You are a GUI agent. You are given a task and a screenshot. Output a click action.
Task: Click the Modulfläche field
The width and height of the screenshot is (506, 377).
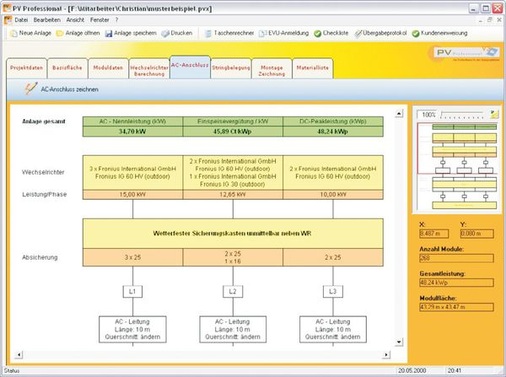pyautogui.click(x=456, y=307)
